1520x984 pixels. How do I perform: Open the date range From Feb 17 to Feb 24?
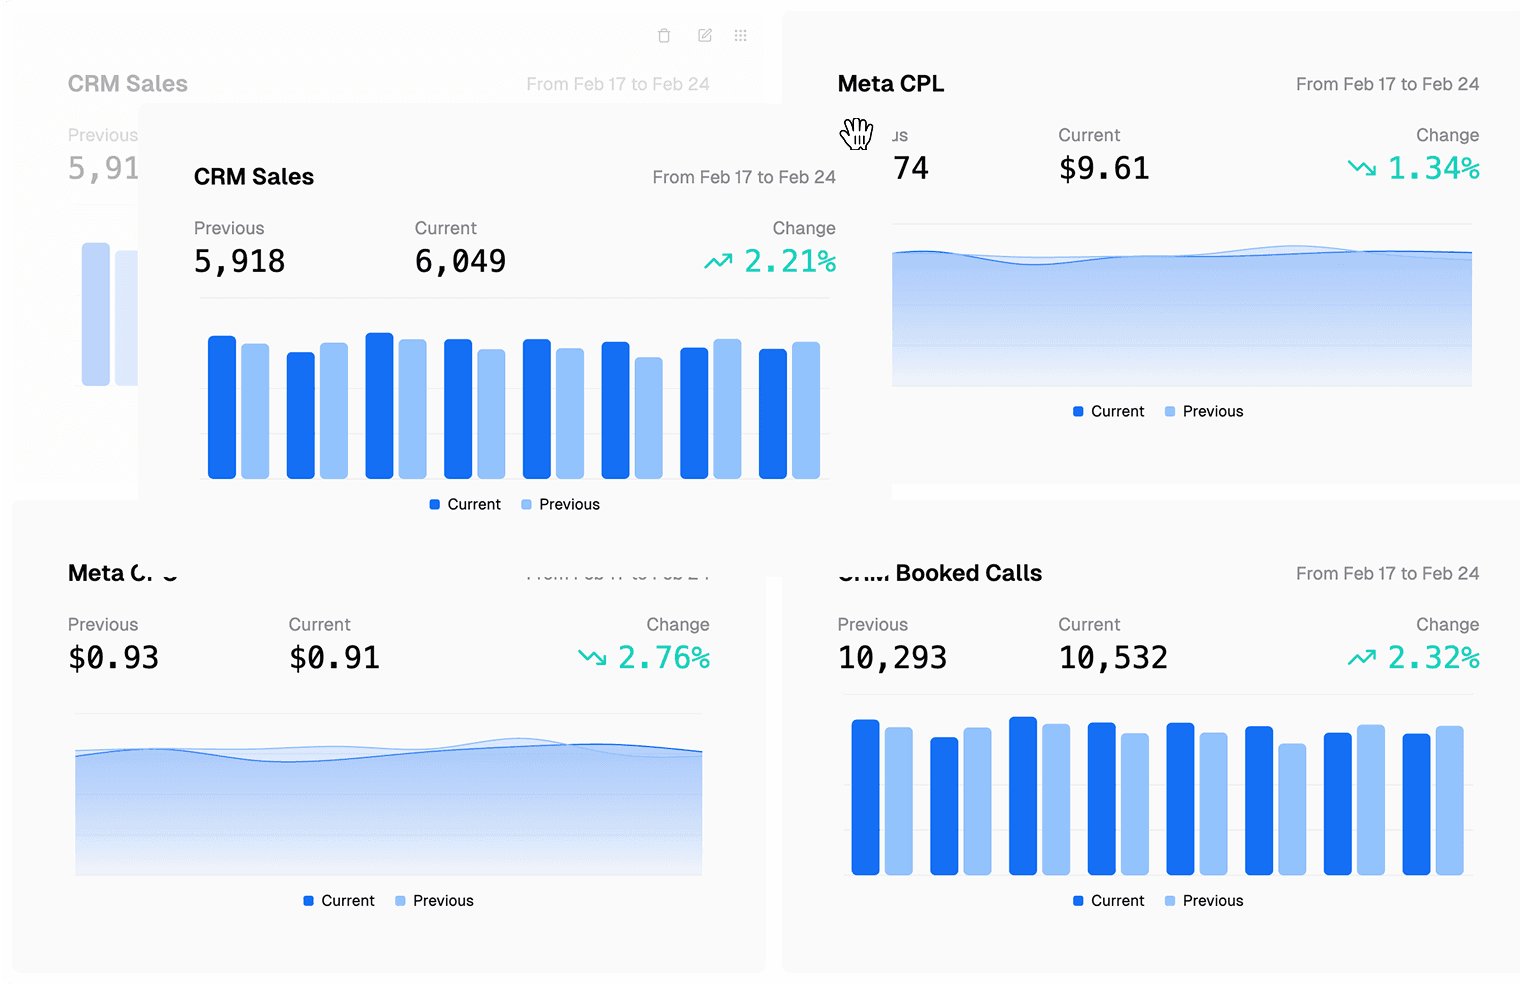pyautogui.click(x=744, y=177)
